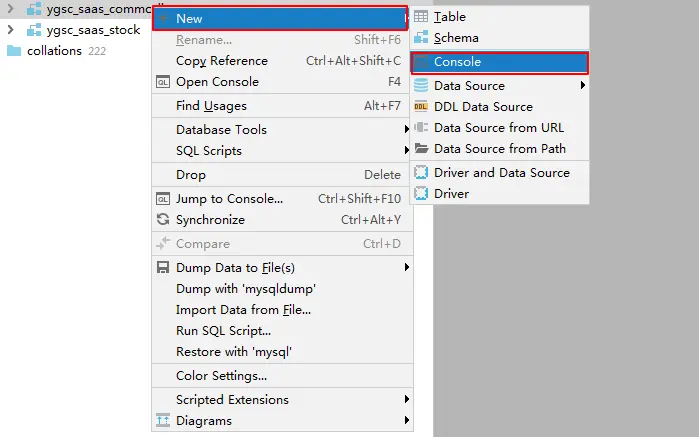
Task: Click the Jump to Console QL icon
Action: click(x=163, y=199)
